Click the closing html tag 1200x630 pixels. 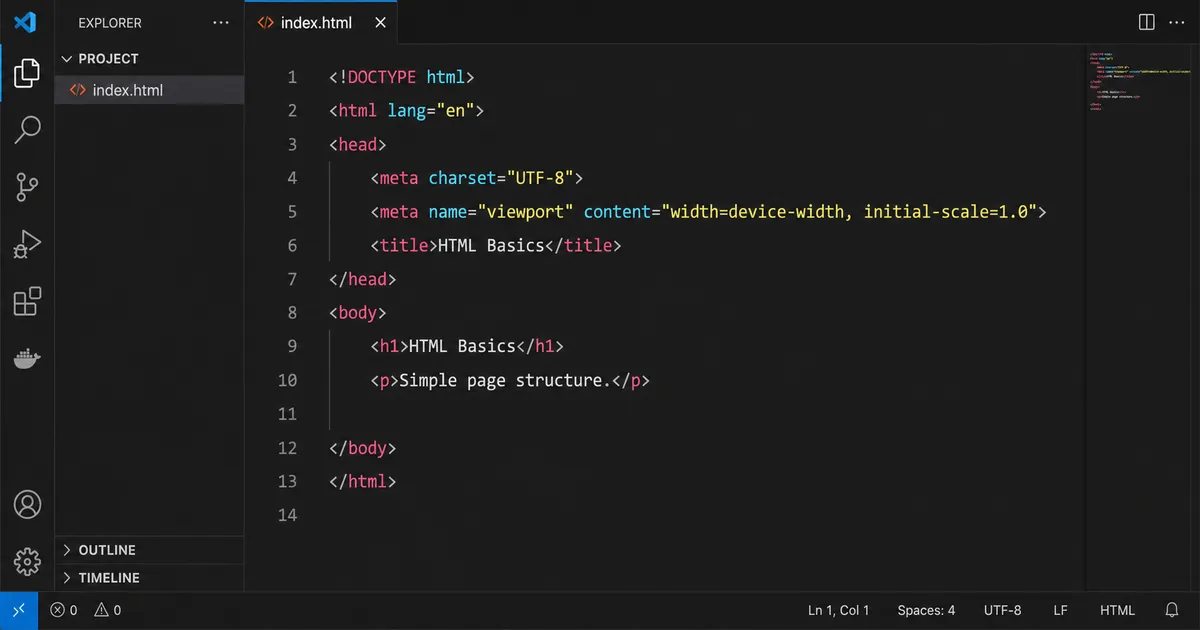[x=363, y=481]
